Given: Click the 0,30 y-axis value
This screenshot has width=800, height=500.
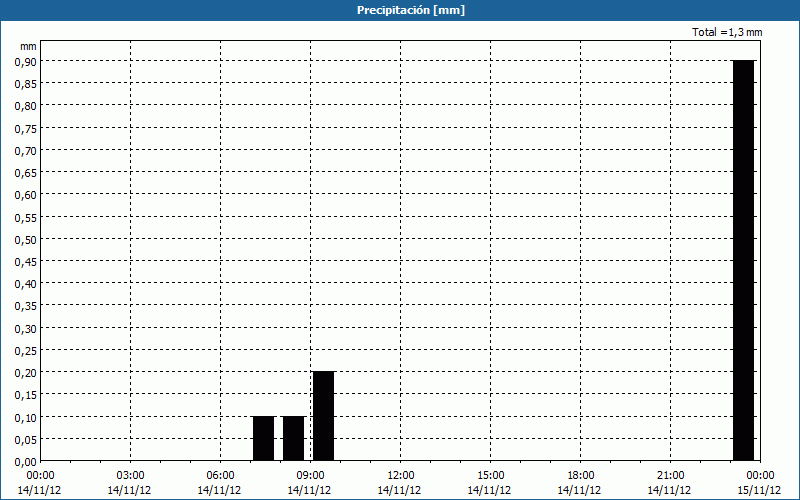Looking at the screenshot, I should point(26,329).
